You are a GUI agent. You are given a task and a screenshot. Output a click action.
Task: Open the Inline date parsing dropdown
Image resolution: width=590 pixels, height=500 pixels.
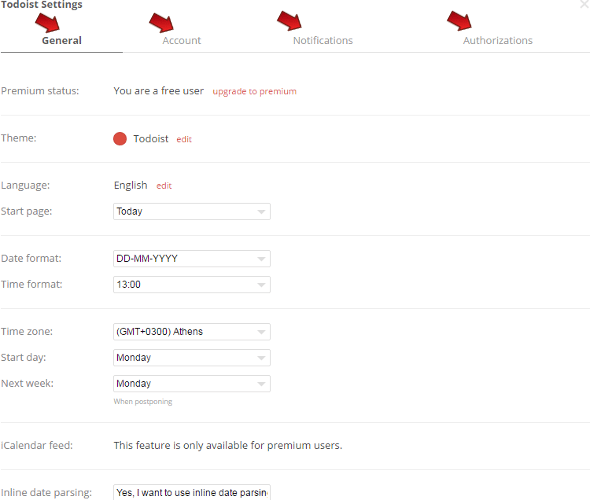pos(192,492)
